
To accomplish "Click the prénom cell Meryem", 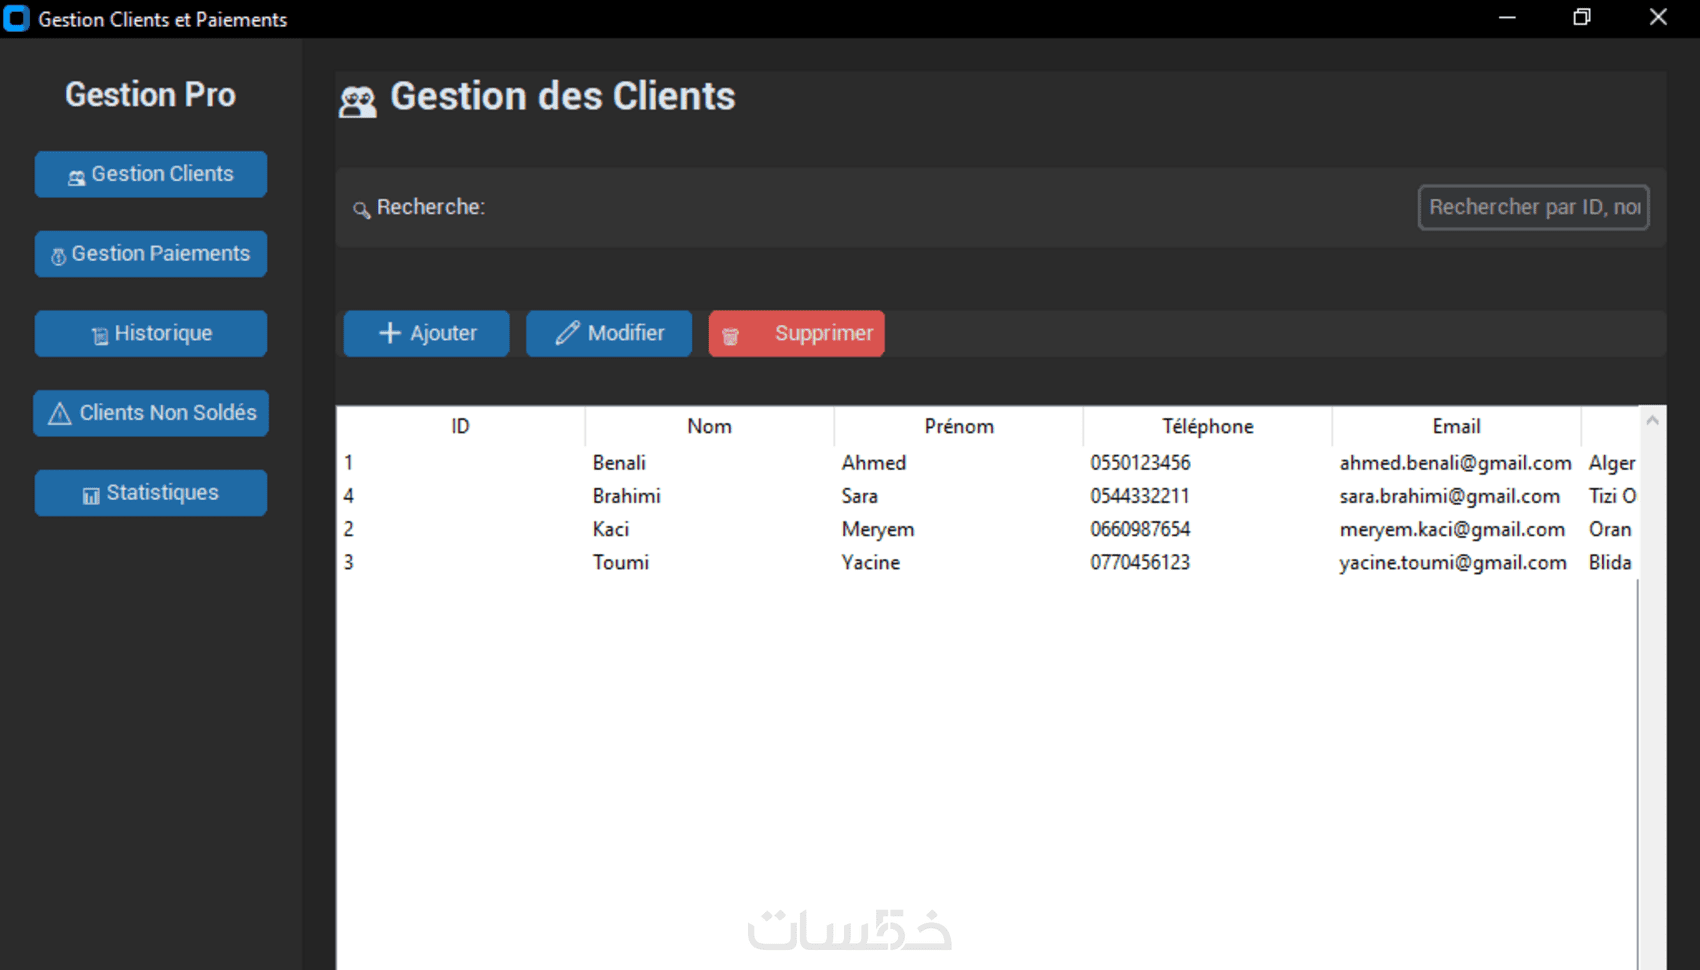I will coord(877,529).
